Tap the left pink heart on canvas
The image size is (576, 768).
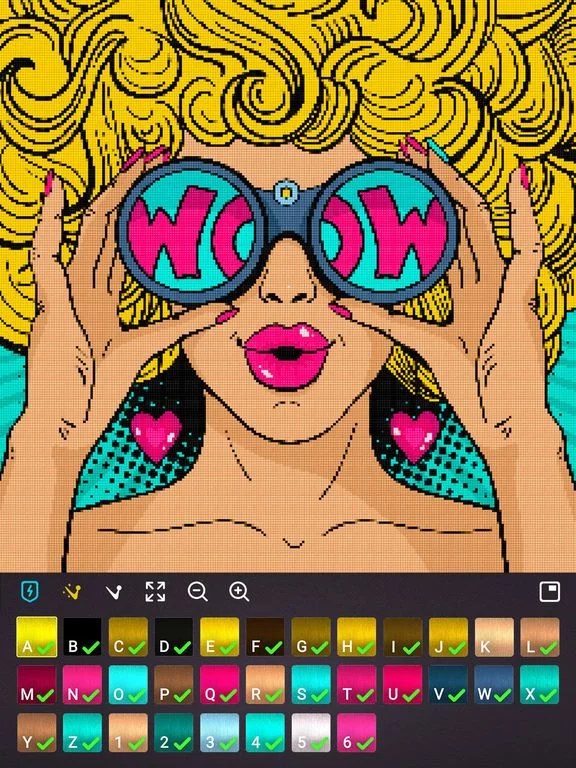pyautogui.click(x=156, y=435)
